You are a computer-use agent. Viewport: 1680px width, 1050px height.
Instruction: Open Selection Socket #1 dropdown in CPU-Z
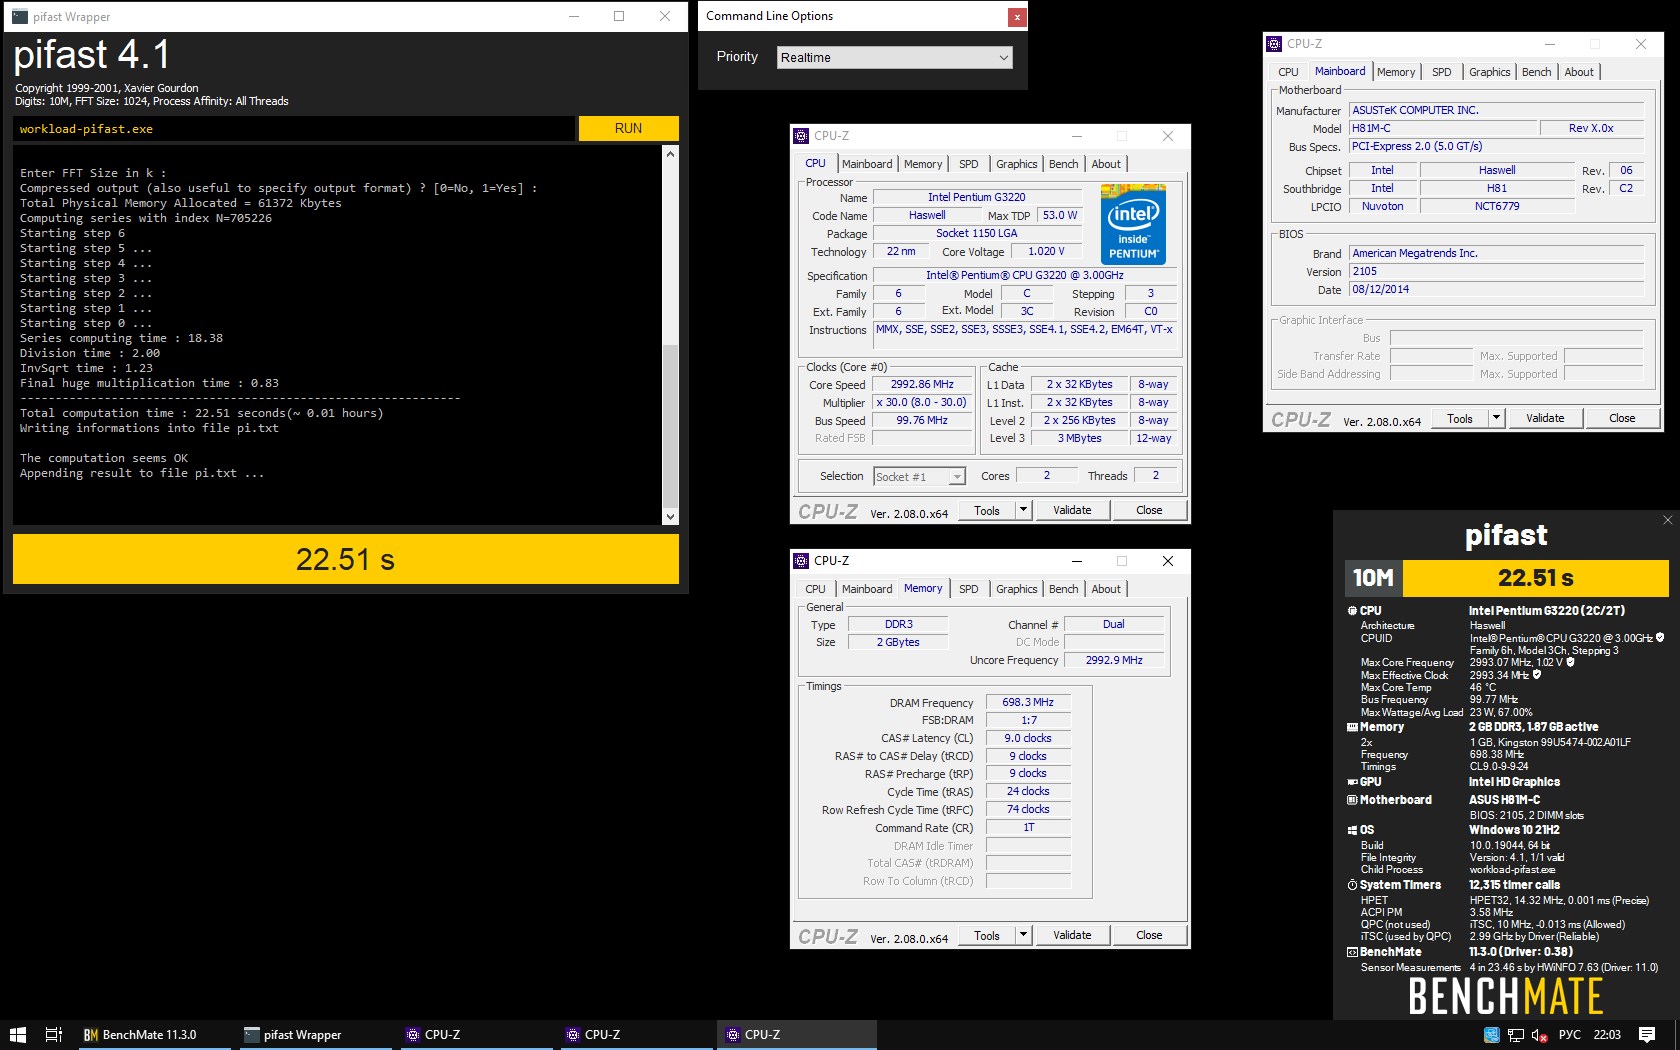click(x=919, y=477)
